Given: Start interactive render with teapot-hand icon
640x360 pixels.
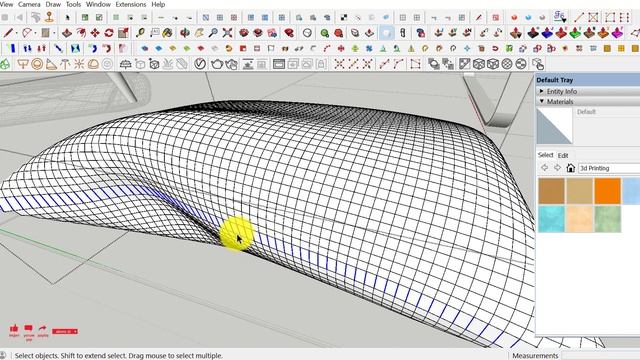Looking at the screenshot, I should [x=231, y=64].
